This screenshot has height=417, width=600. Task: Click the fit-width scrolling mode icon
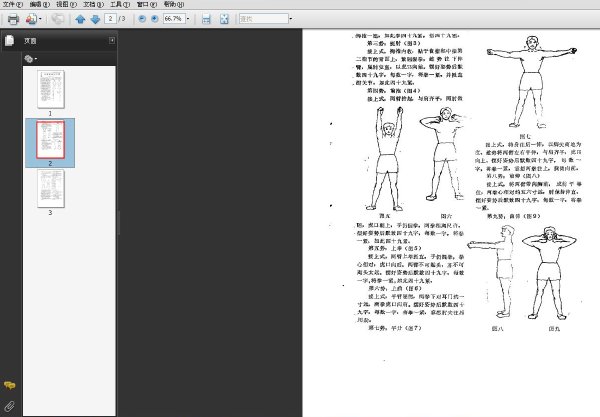pos(206,19)
